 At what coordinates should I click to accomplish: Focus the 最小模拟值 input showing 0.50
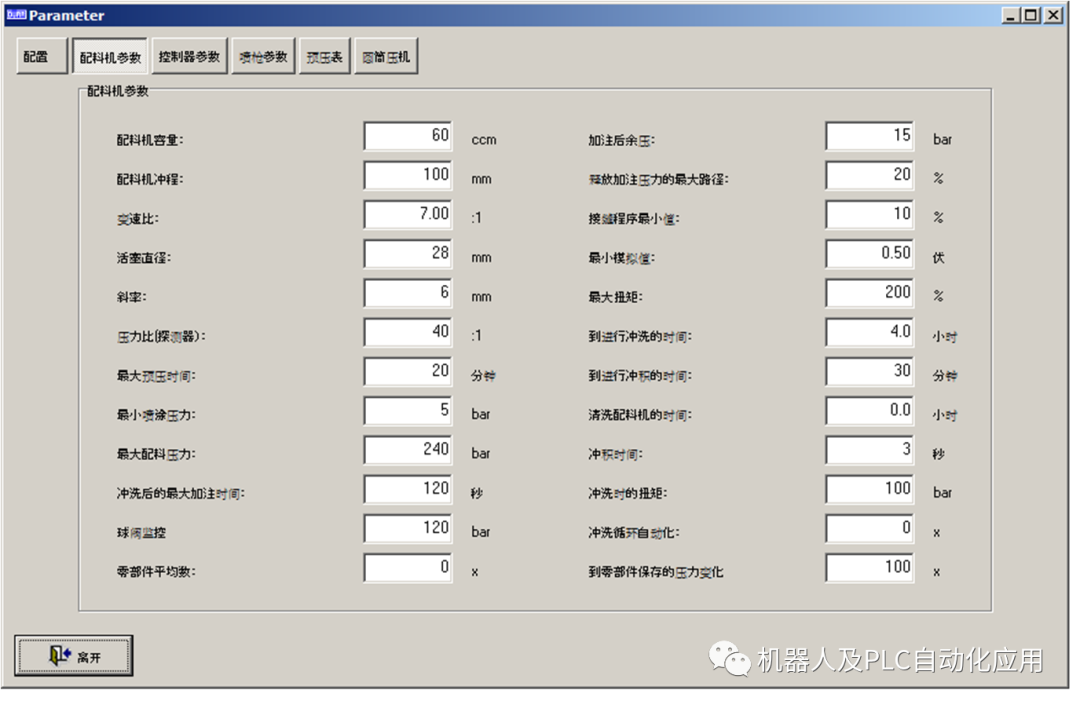pyautogui.click(x=870, y=253)
